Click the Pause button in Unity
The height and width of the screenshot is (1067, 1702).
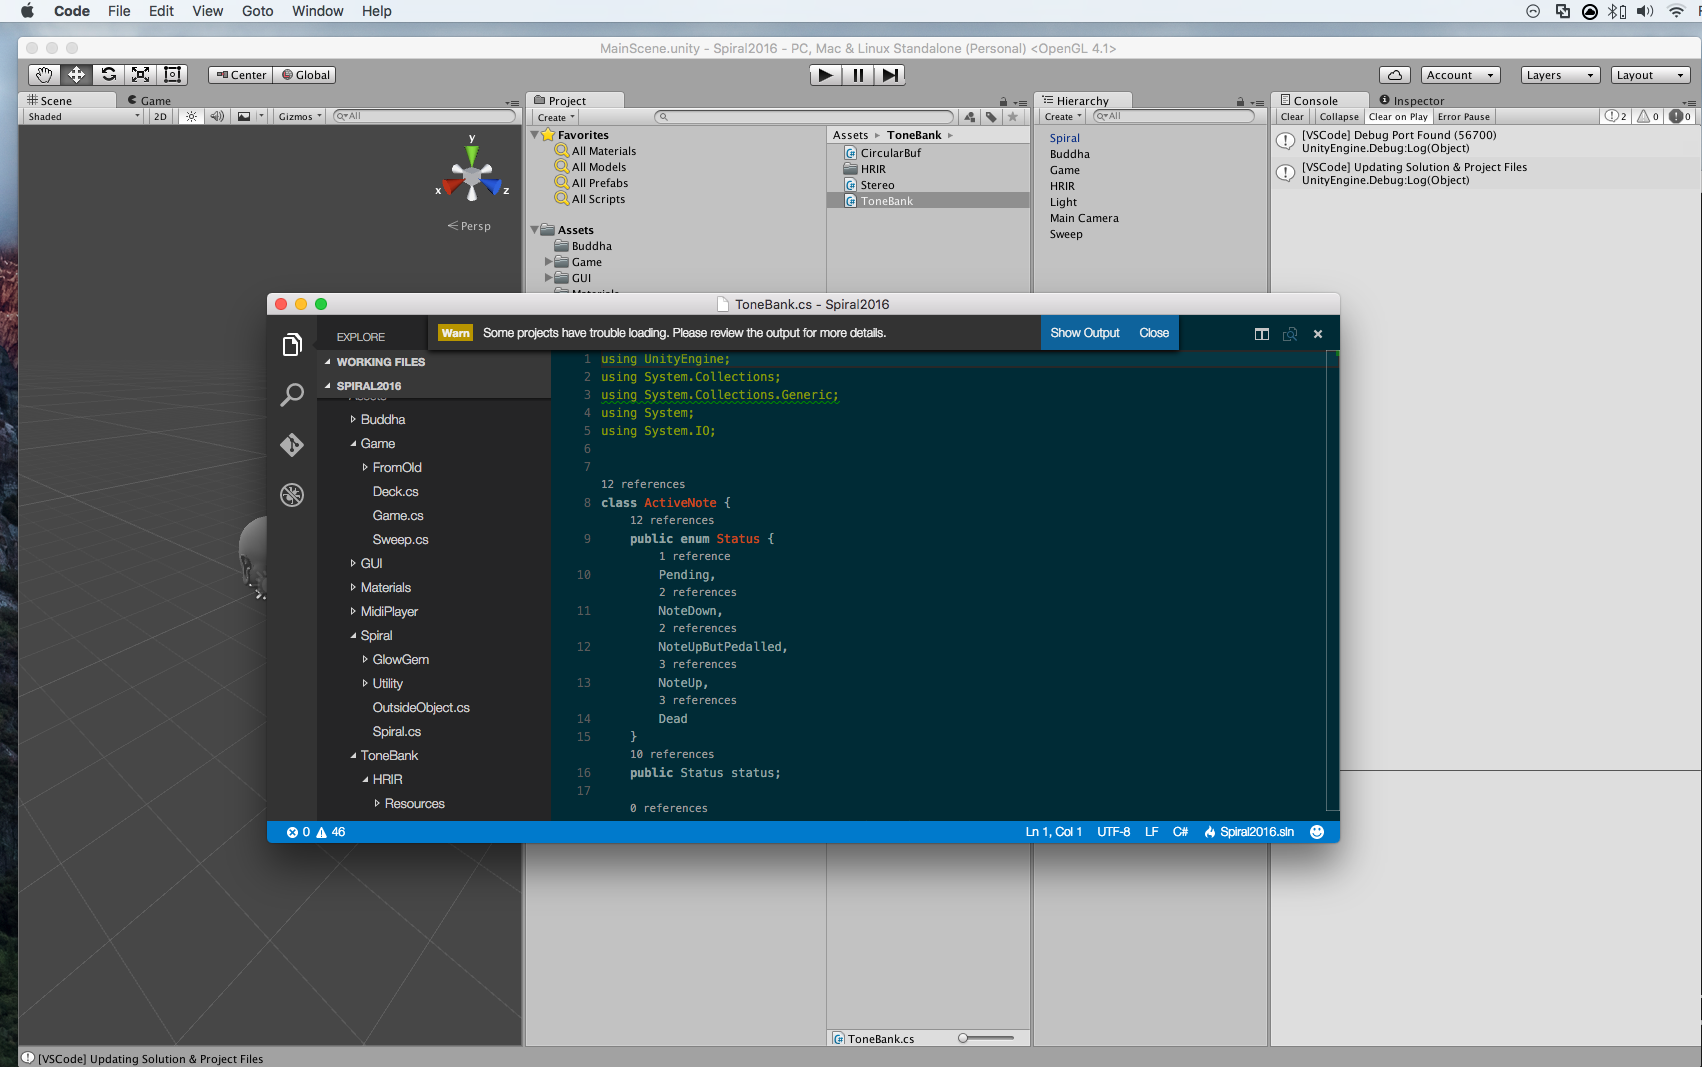(x=858, y=75)
